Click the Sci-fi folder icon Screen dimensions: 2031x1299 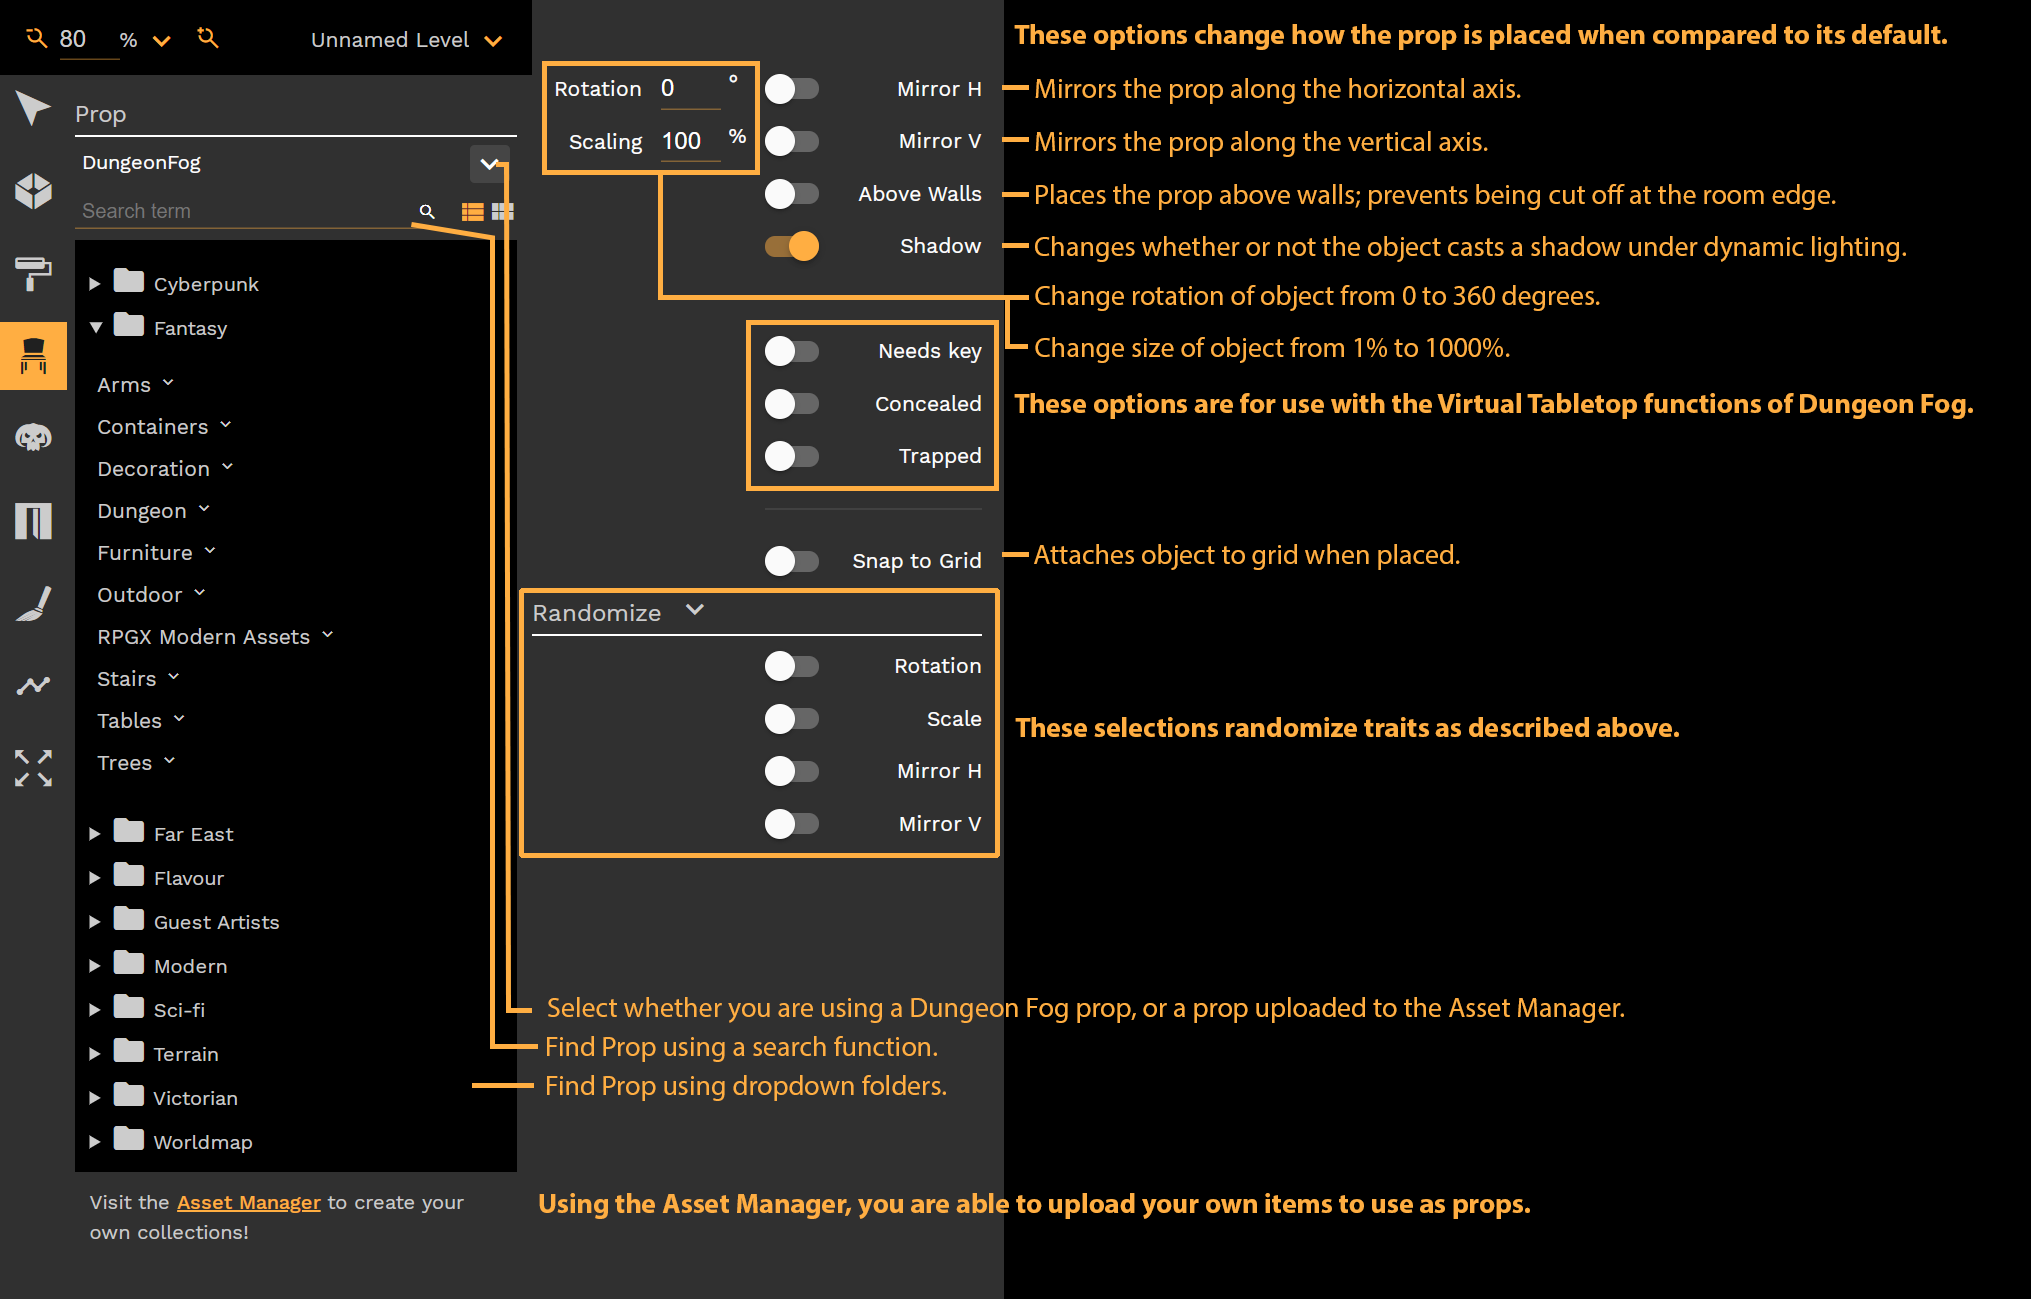point(128,1007)
